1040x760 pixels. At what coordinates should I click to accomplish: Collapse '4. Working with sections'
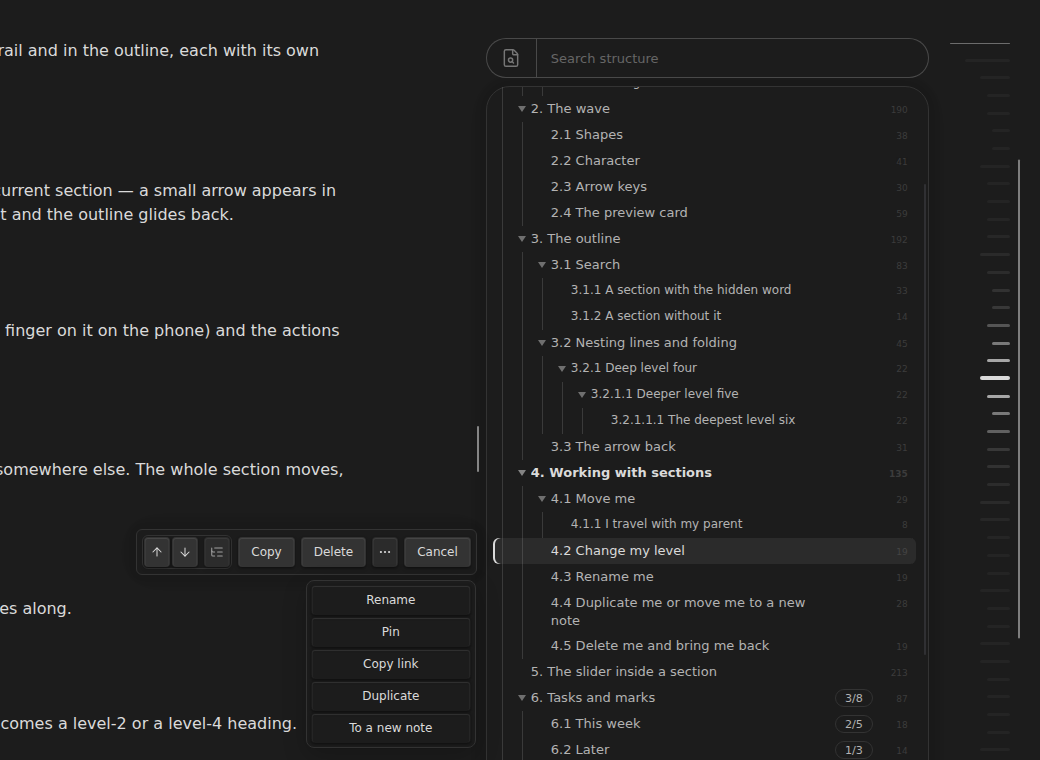point(522,473)
